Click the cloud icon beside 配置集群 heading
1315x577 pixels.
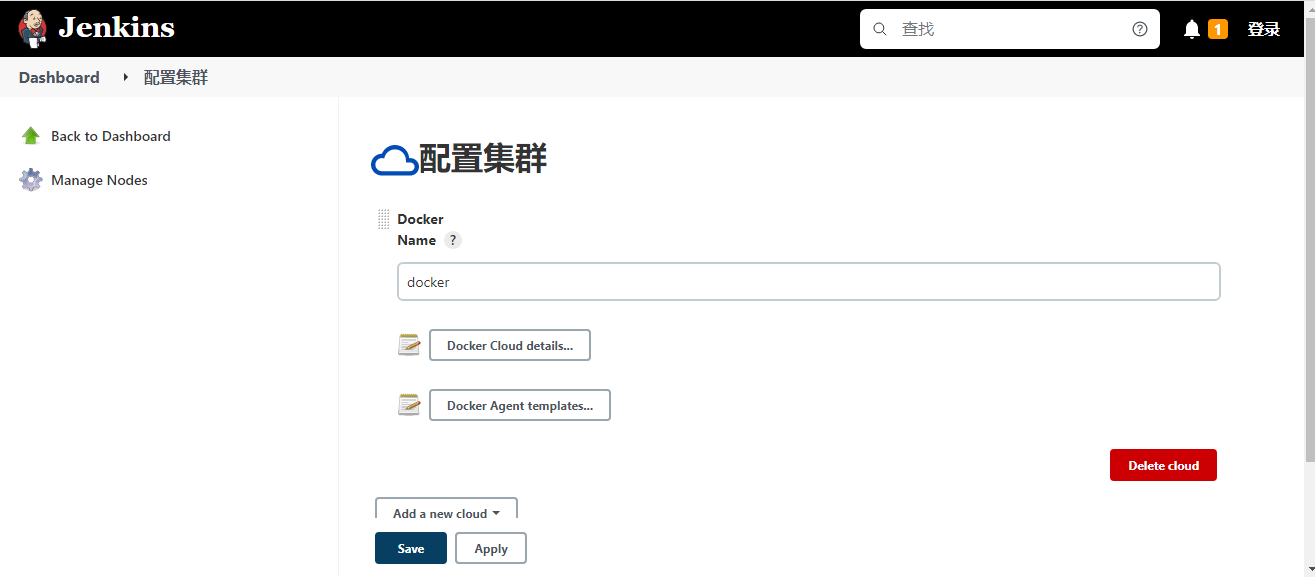coord(394,158)
